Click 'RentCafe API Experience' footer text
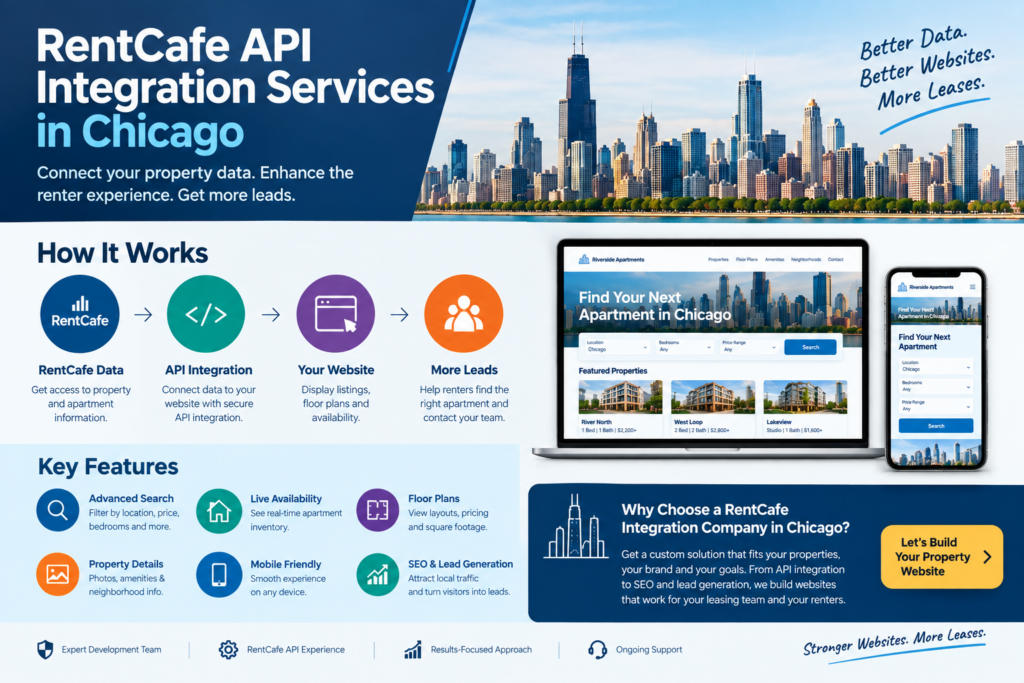The width and height of the screenshot is (1024, 683). (x=296, y=650)
